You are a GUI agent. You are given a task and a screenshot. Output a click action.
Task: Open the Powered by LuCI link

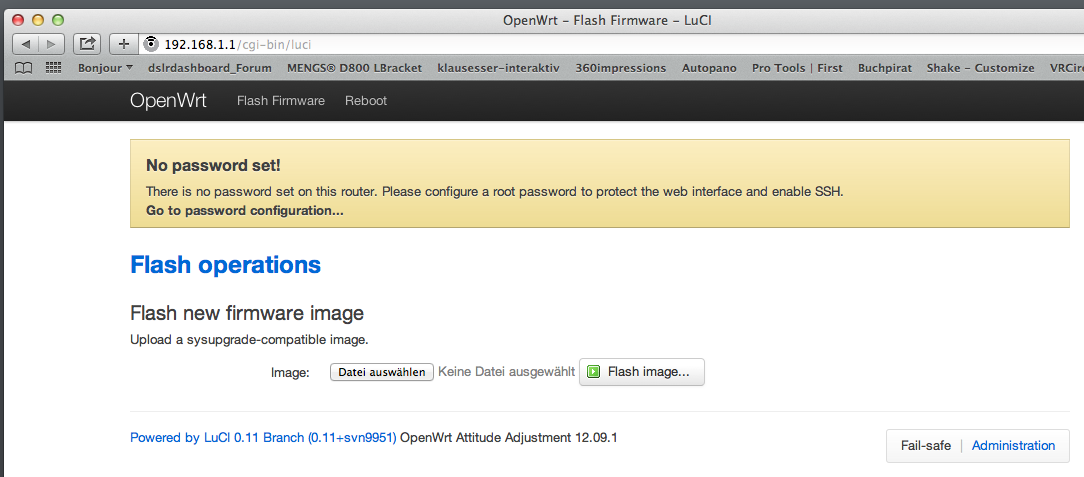[x=263, y=438]
